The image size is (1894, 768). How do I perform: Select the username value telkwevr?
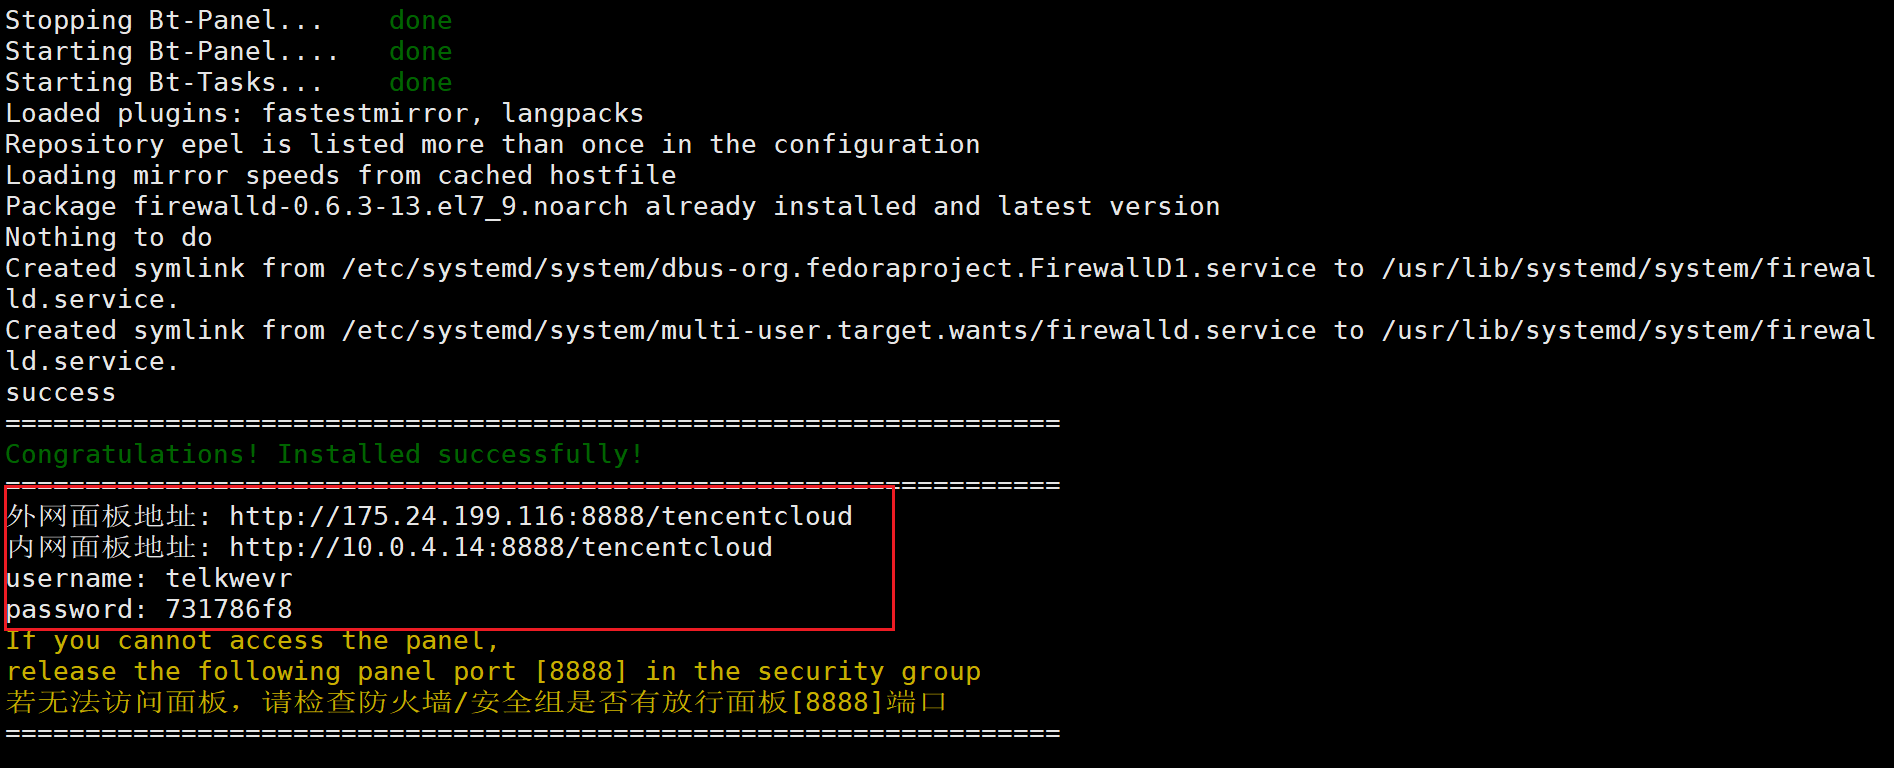pyautogui.click(x=229, y=578)
